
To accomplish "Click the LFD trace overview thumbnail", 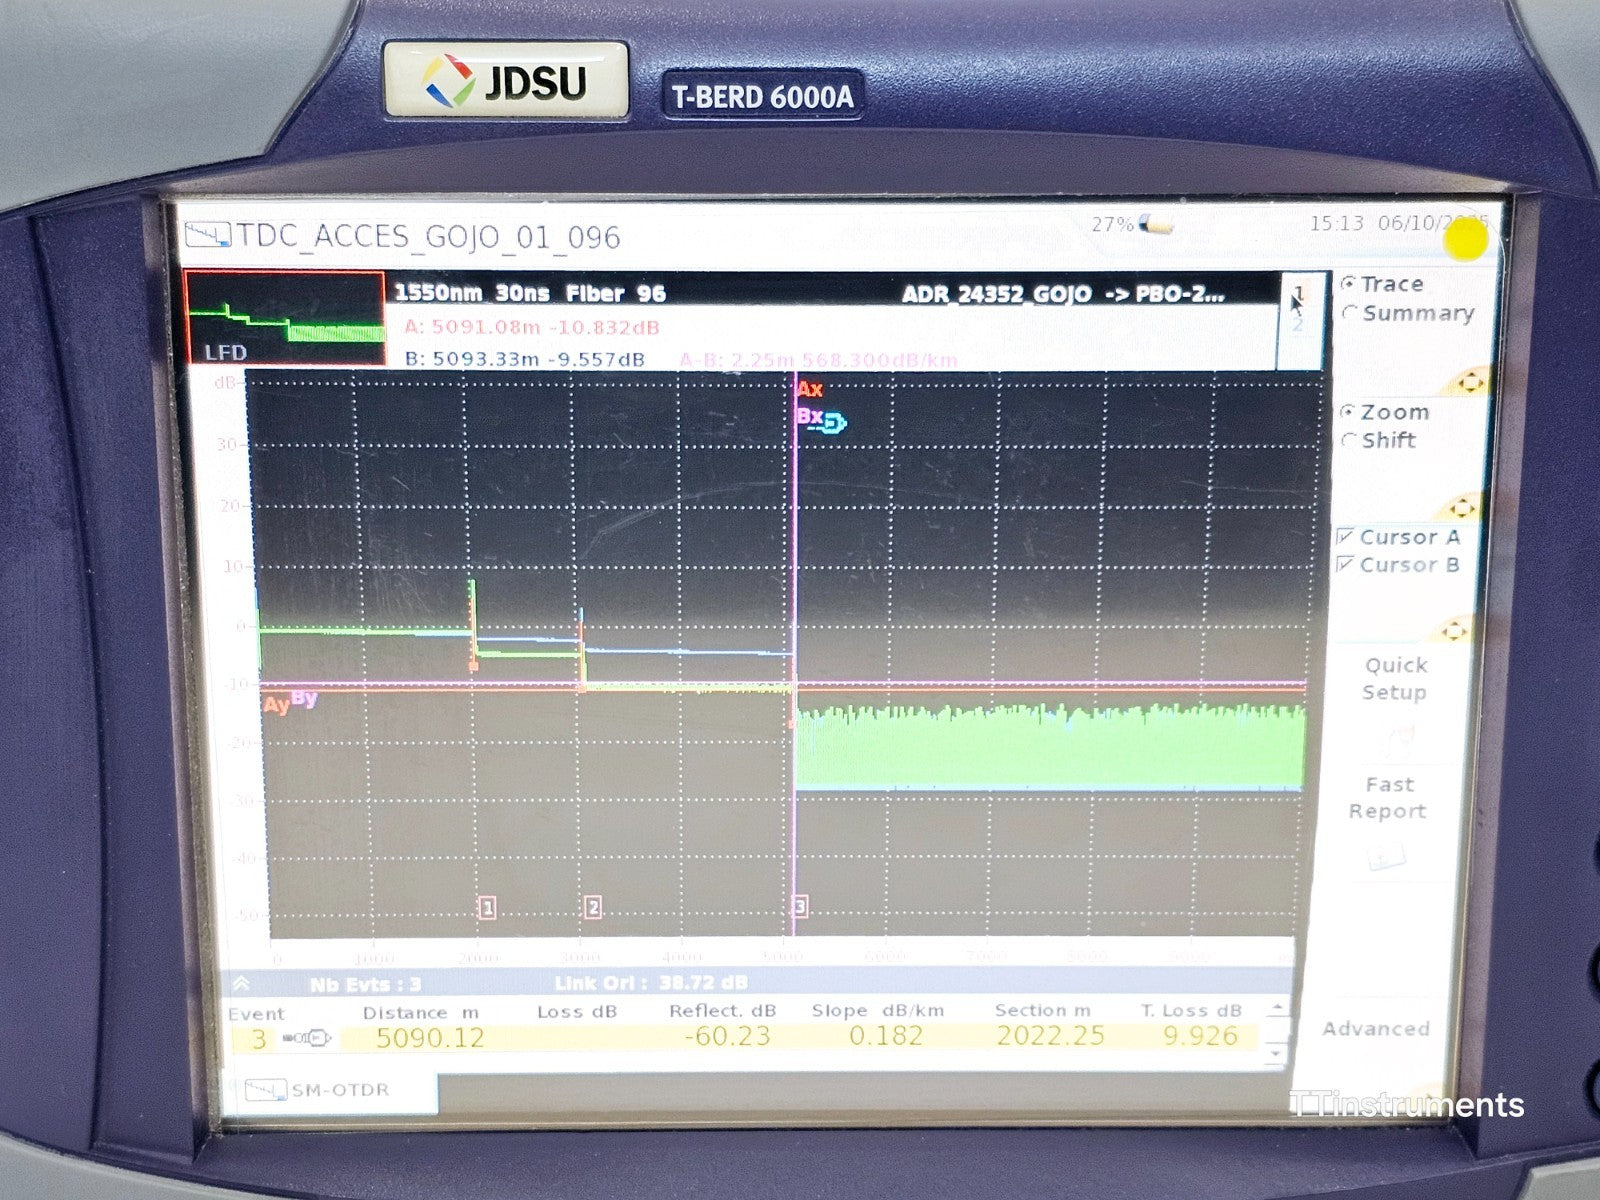I will [x=285, y=317].
